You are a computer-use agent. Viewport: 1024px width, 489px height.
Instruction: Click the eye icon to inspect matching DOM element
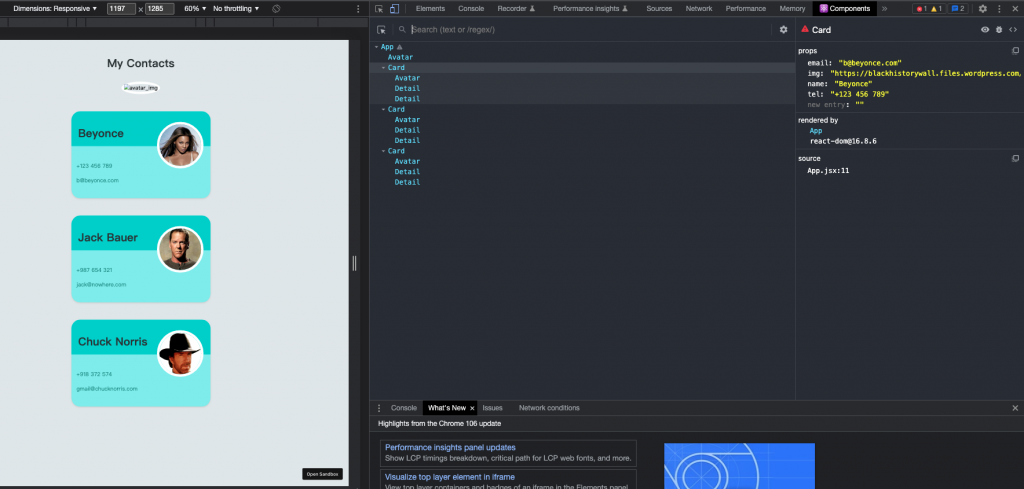pyautogui.click(x=985, y=29)
